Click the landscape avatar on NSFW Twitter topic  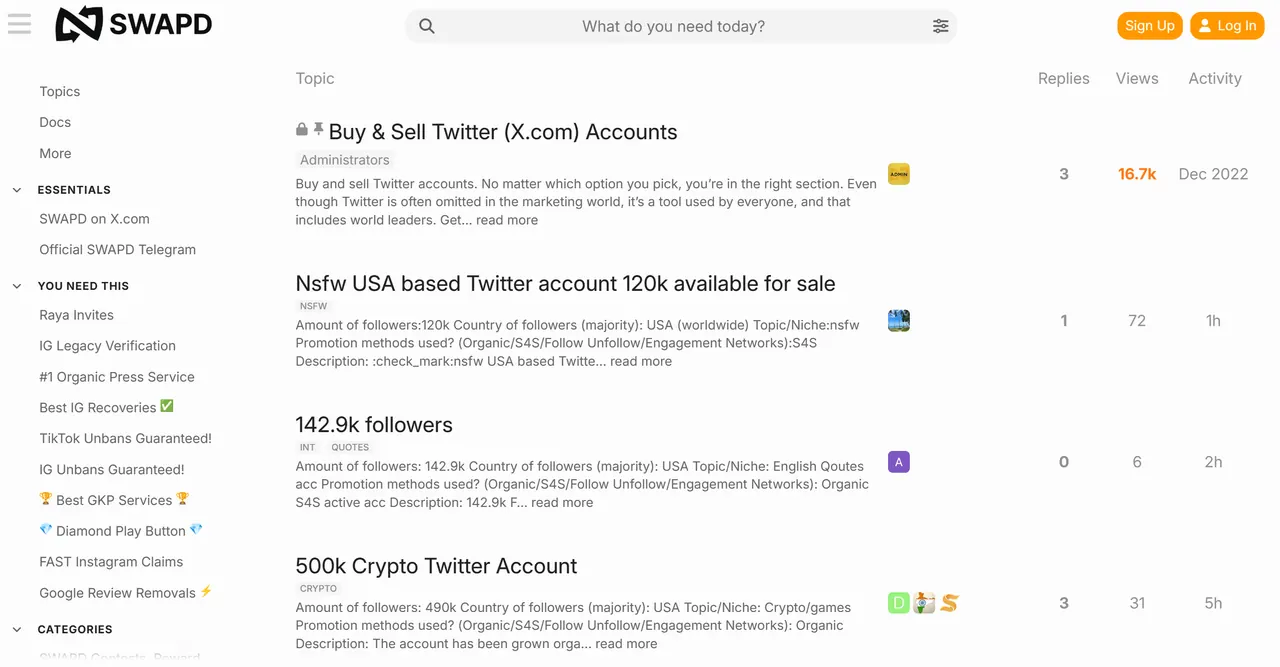tap(898, 320)
